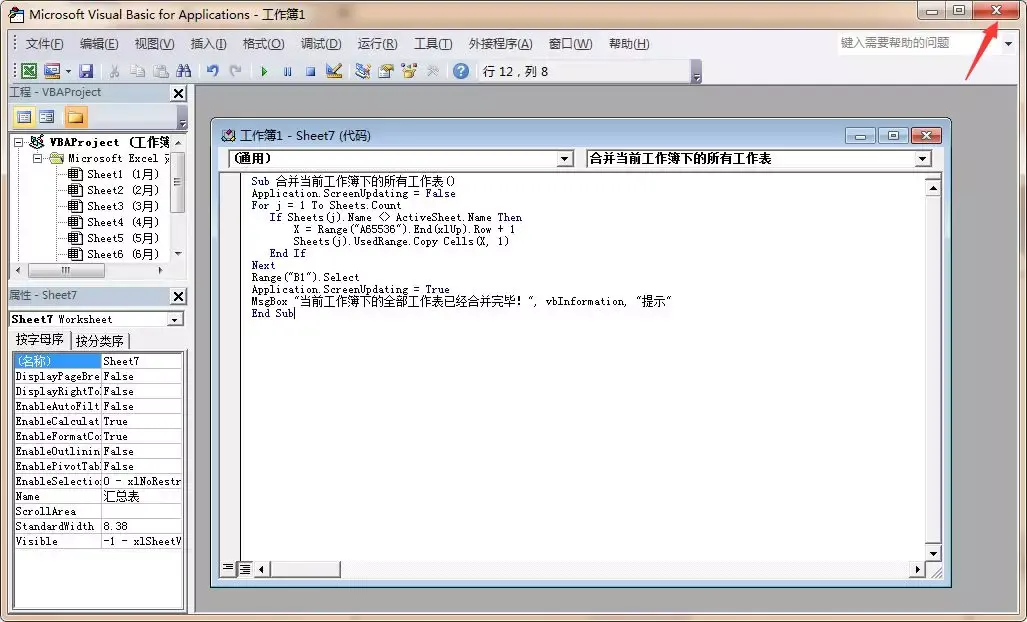1027x622 pixels.
Task: Click toolbar options arrow after line-column box
Action: (696, 72)
